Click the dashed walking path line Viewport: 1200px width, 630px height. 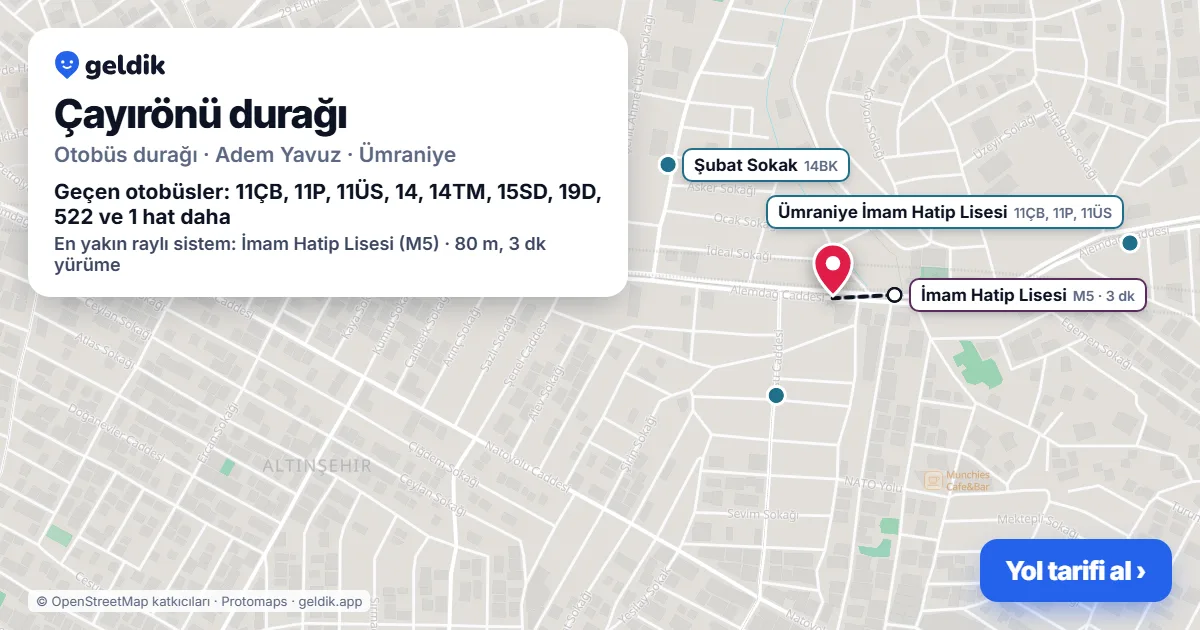859,297
